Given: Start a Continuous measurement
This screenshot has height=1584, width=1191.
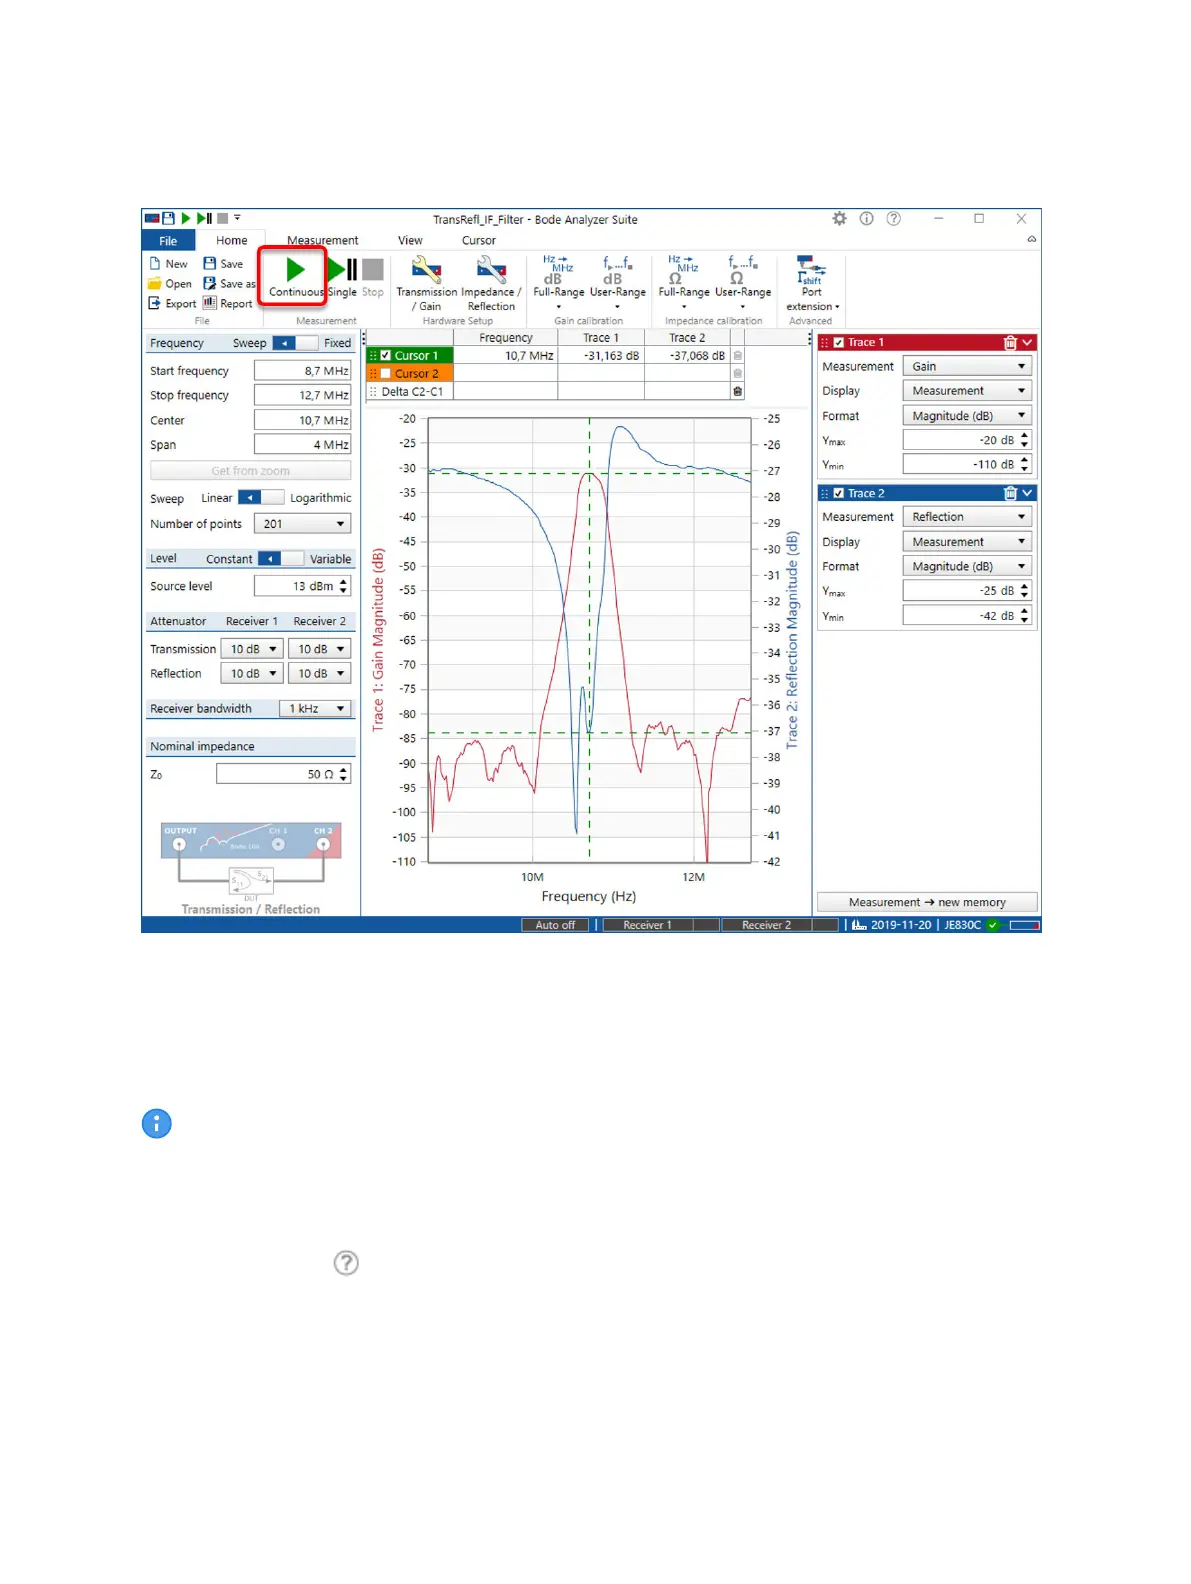Looking at the screenshot, I should 295,277.
